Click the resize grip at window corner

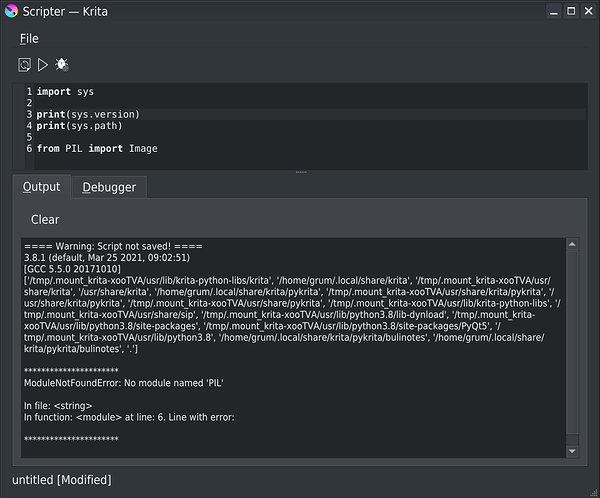point(594,492)
